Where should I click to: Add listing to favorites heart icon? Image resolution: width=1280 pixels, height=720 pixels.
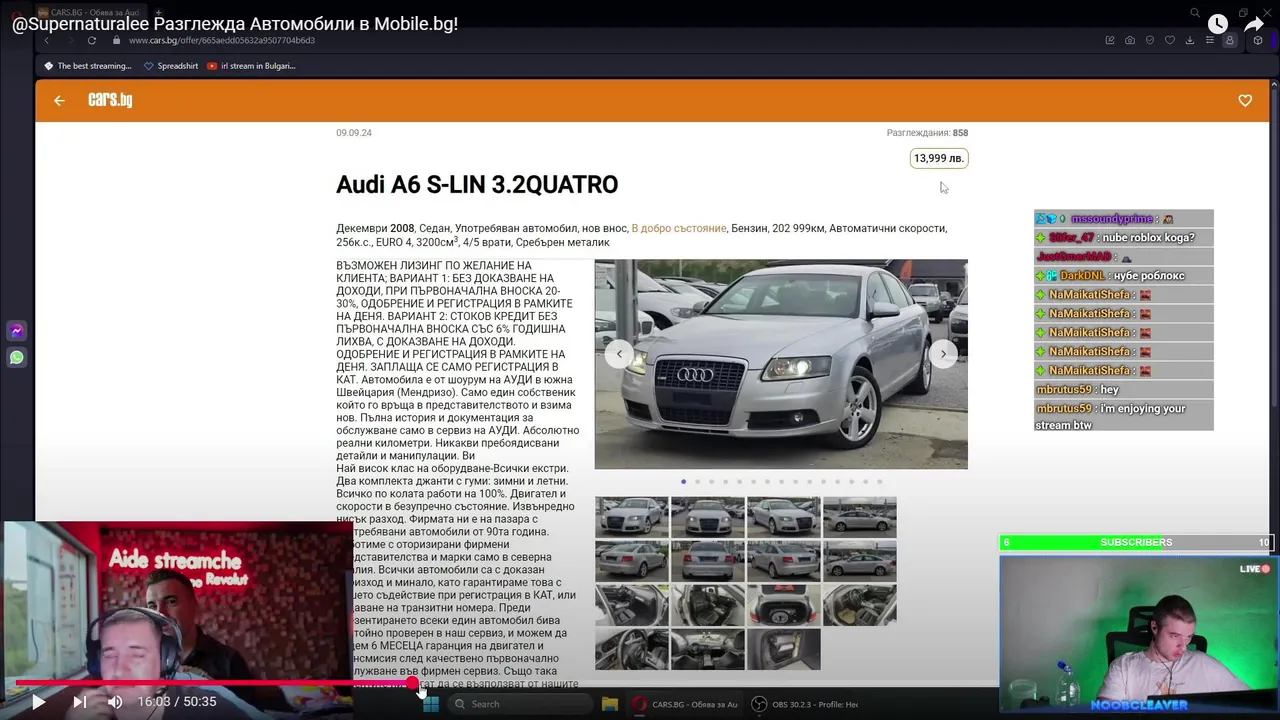point(1245,101)
